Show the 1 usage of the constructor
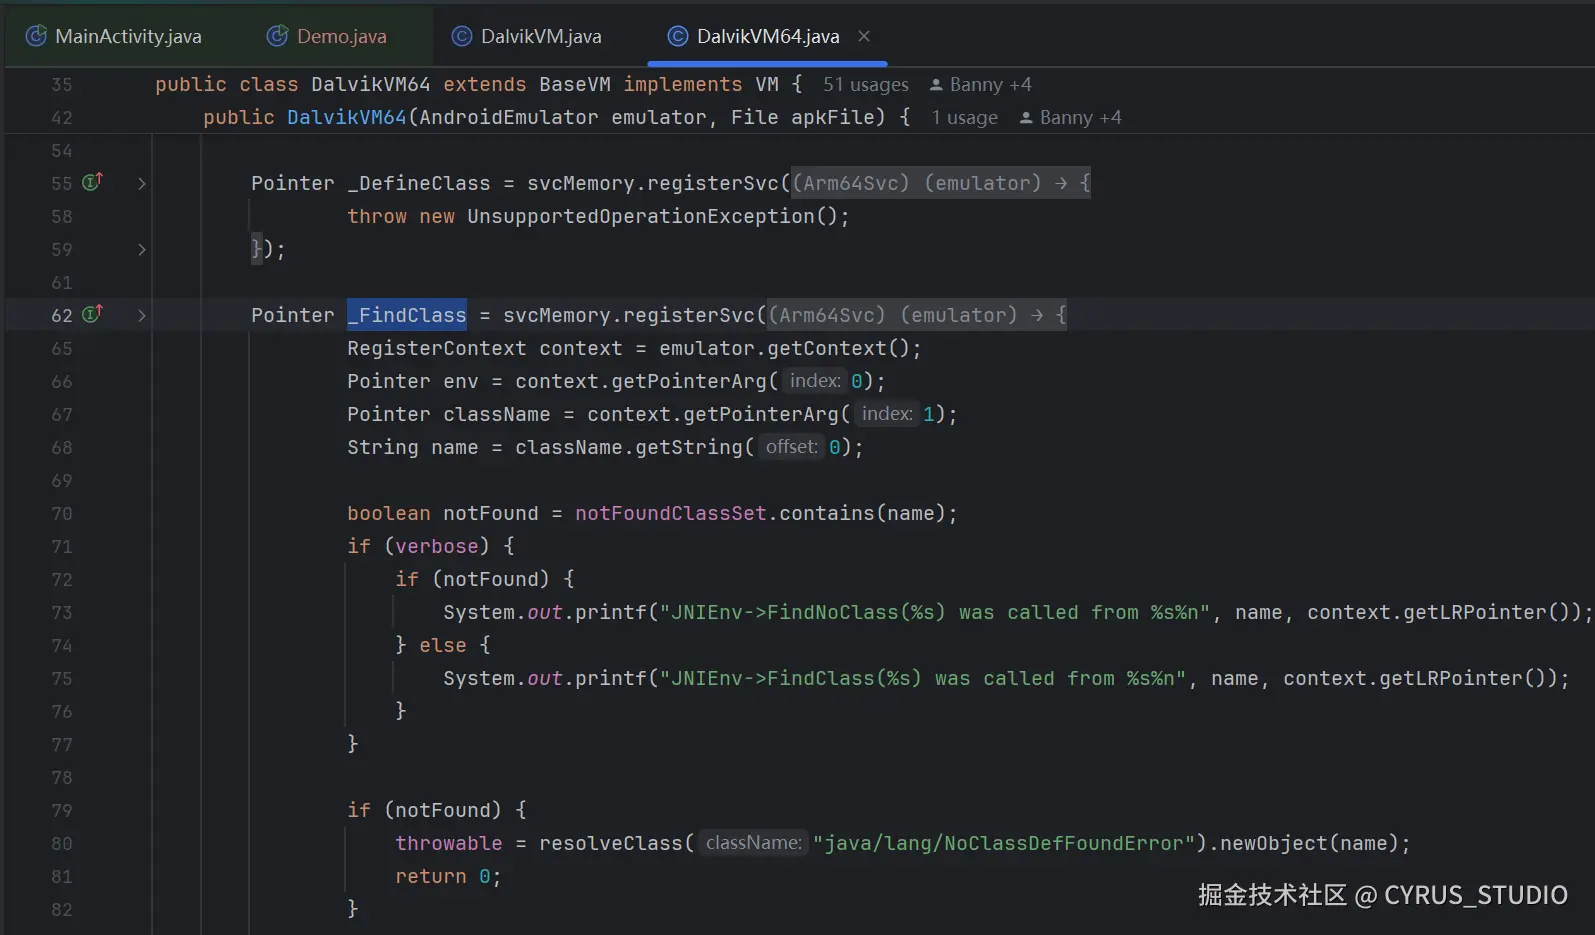Screen dimensions: 1595x935 pyautogui.click(x=965, y=118)
